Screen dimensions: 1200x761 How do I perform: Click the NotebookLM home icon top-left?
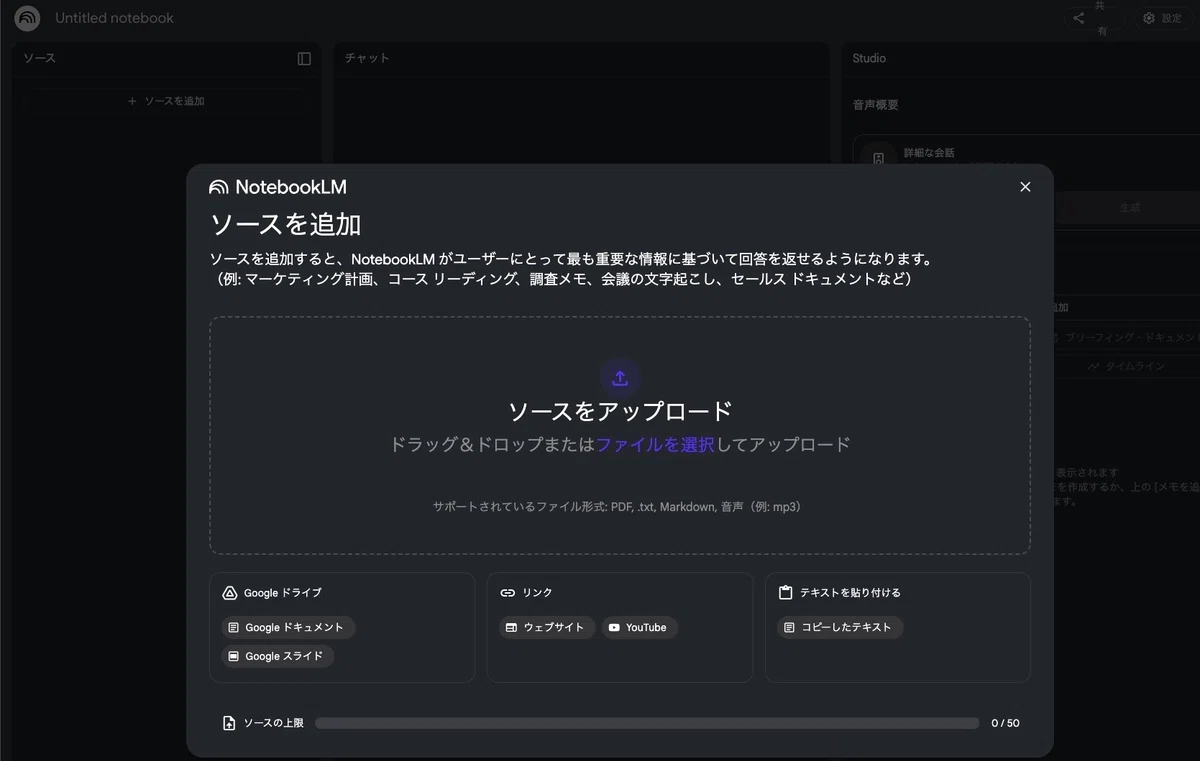(27, 18)
